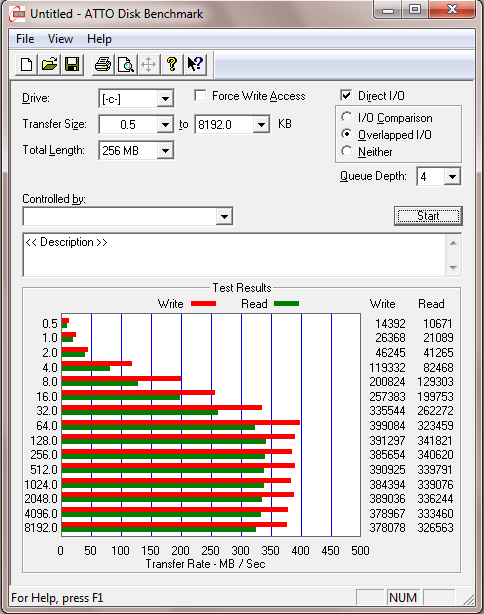Viewport: 484px width, 614px height.
Task: Open the Help menu
Action: pyautogui.click(x=99, y=39)
